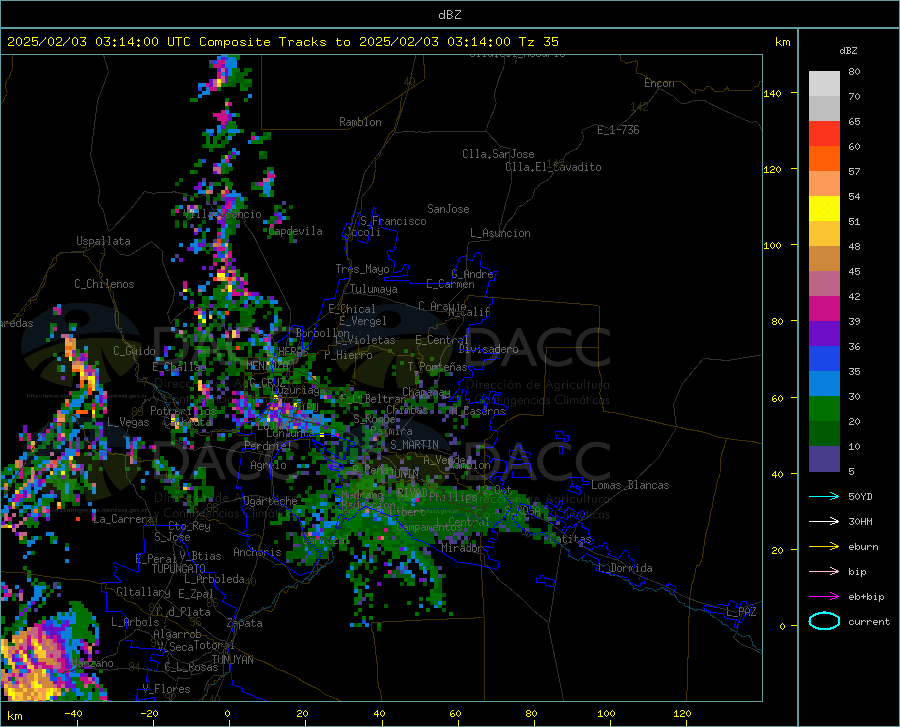900x727 pixels.
Task: Click the Ugarteche map label
Action: point(270,501)
